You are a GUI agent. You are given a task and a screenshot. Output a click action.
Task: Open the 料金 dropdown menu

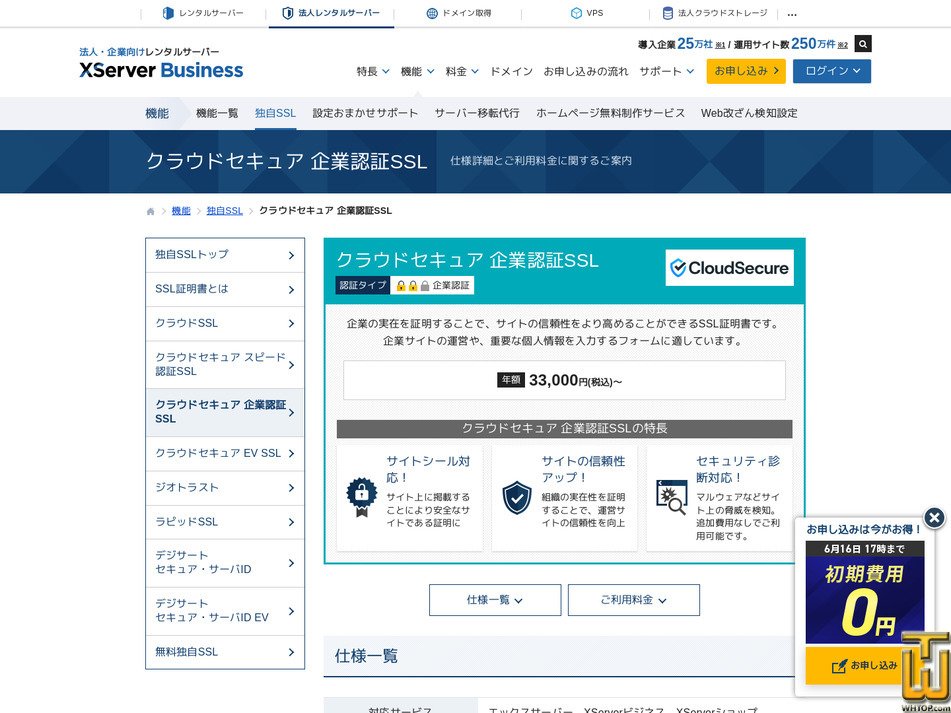(x=462, y=72)
